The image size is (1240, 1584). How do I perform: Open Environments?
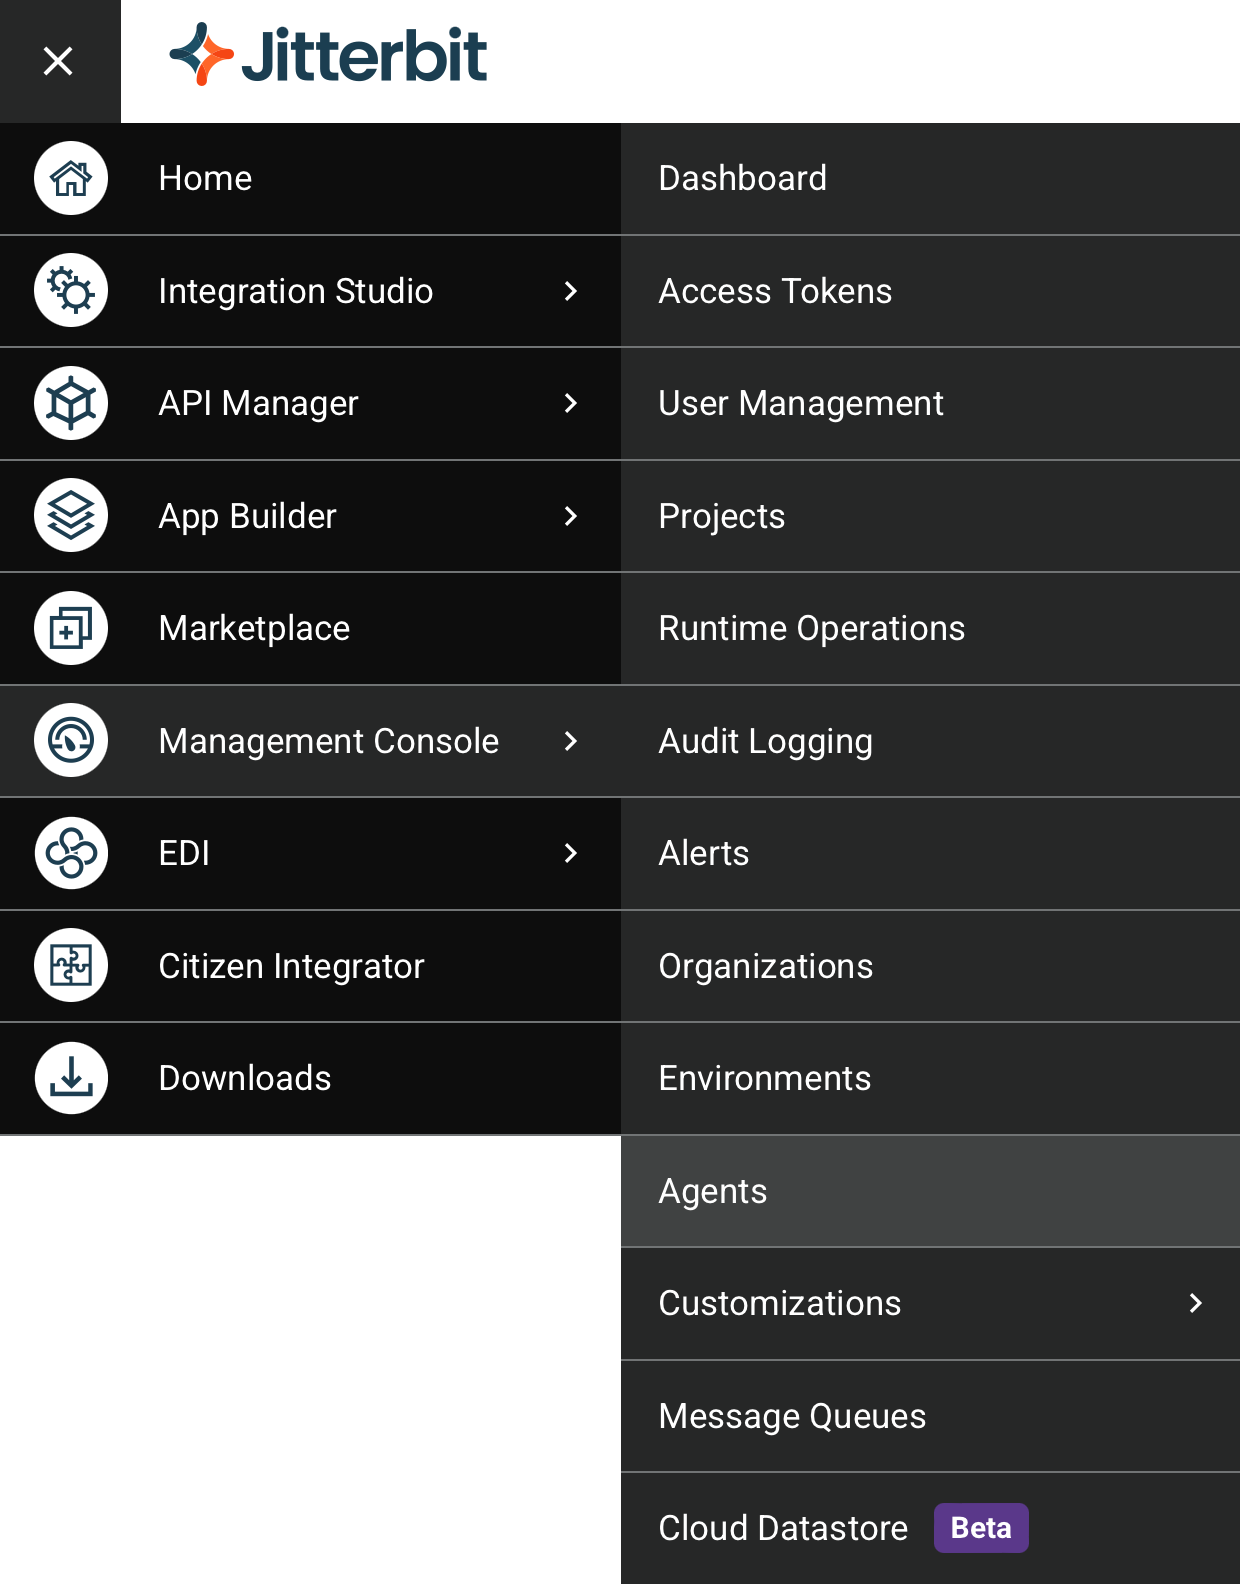[930, 1079]
